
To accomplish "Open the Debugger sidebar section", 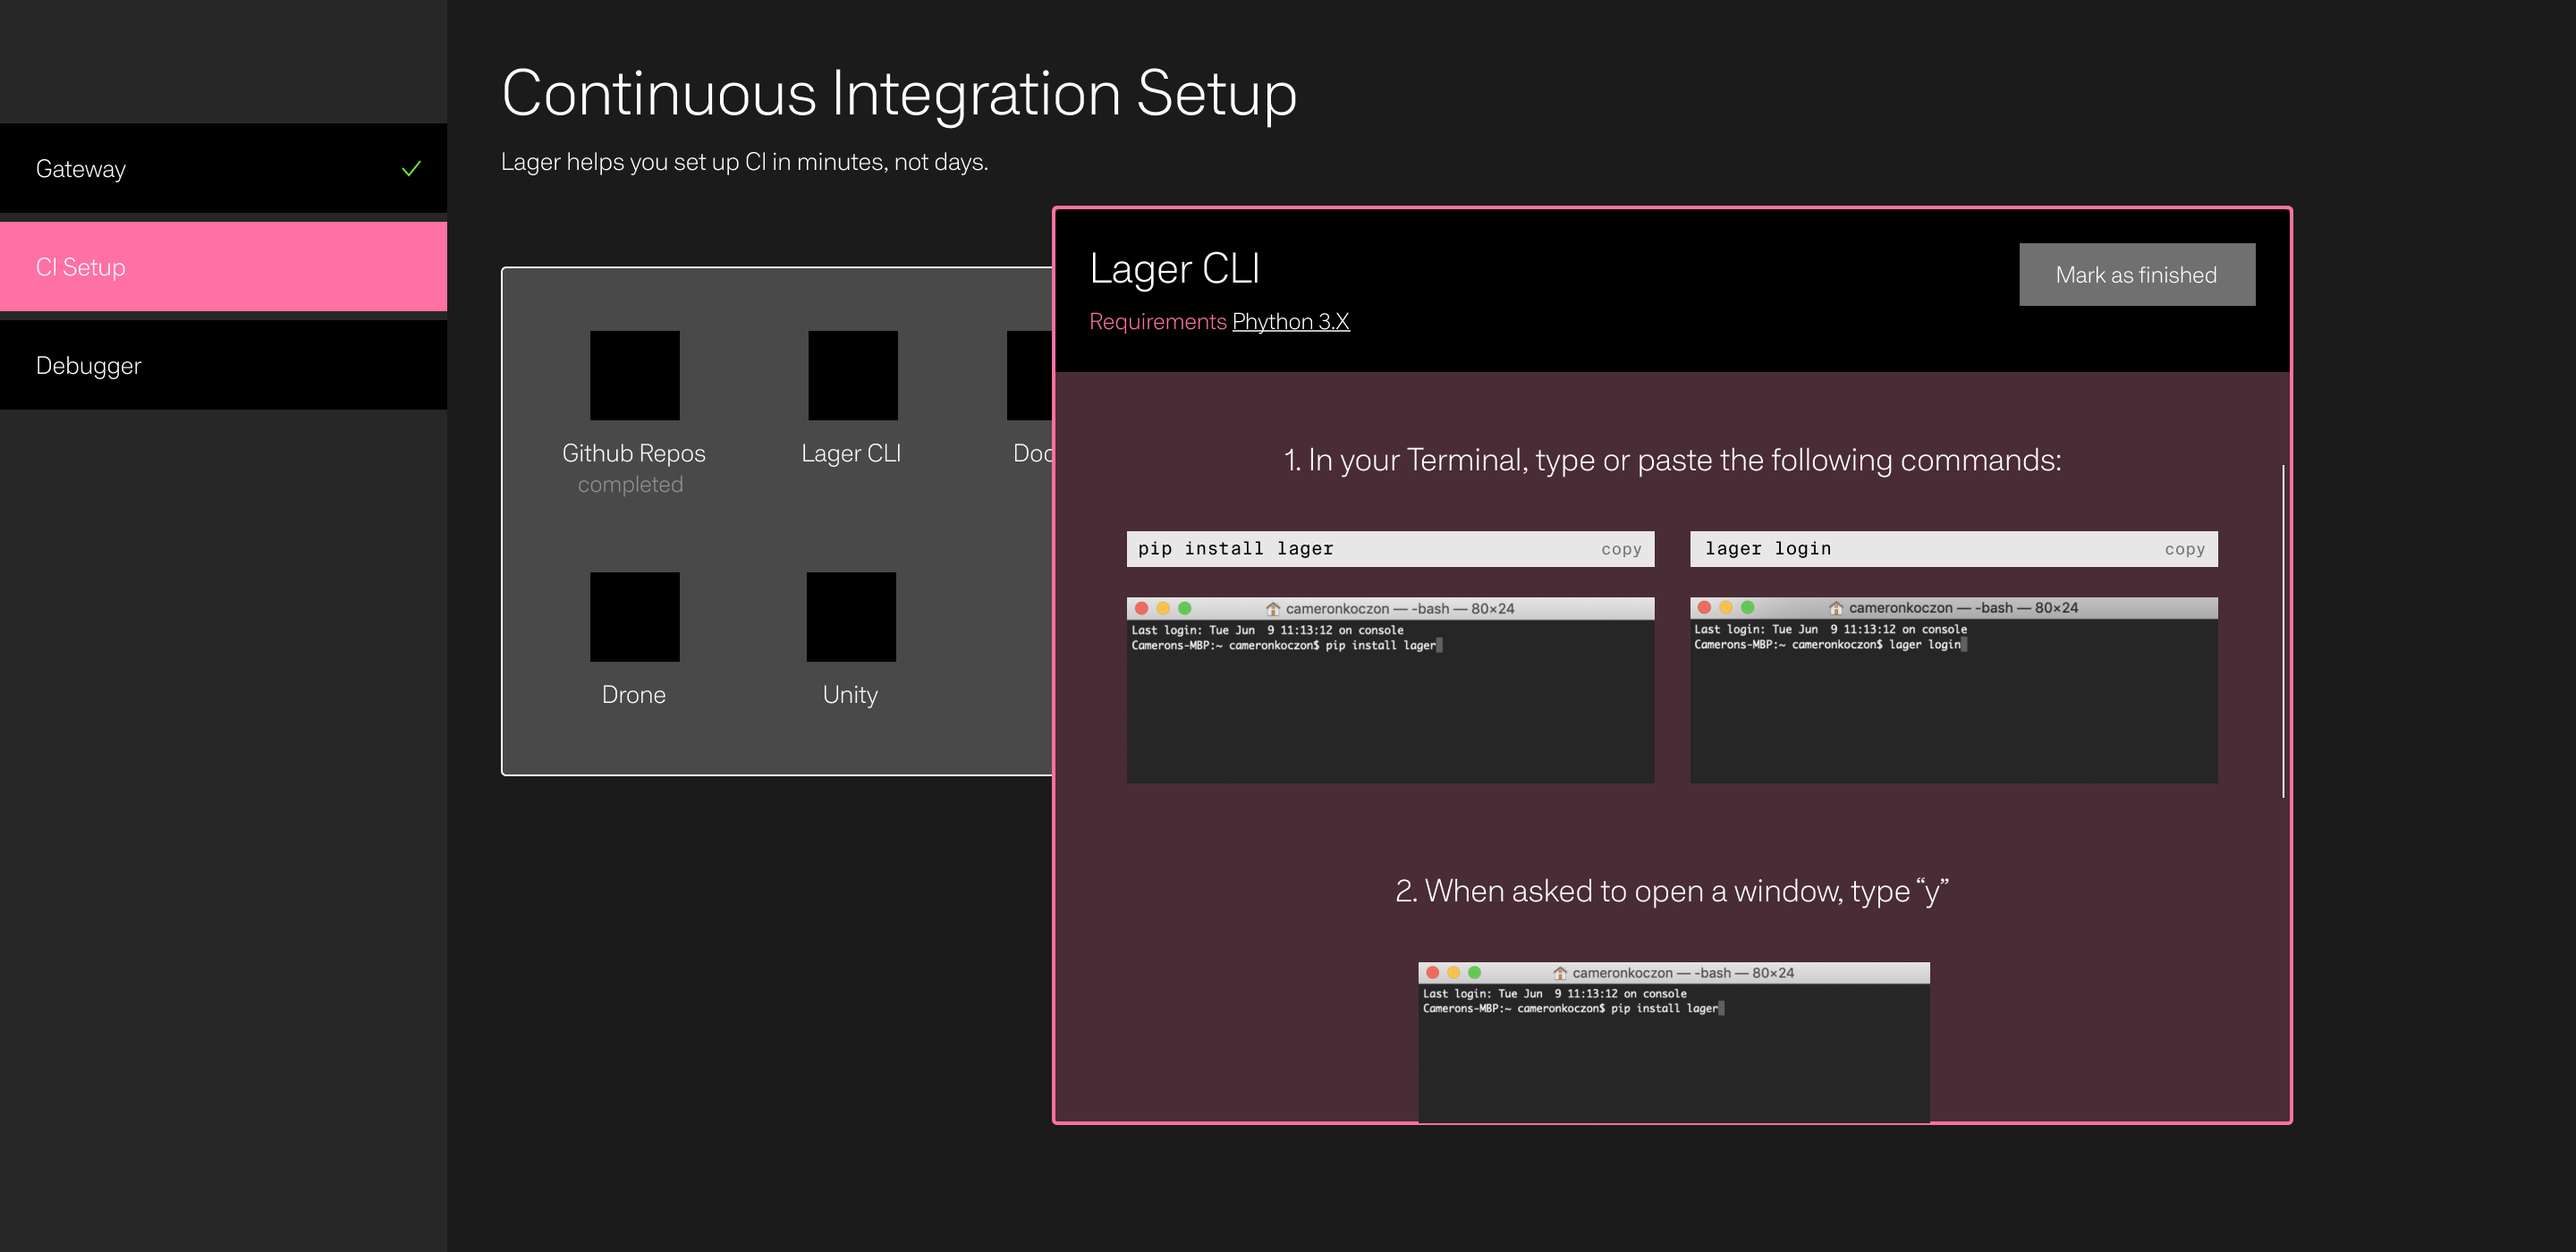I will (x=223, y=365).
